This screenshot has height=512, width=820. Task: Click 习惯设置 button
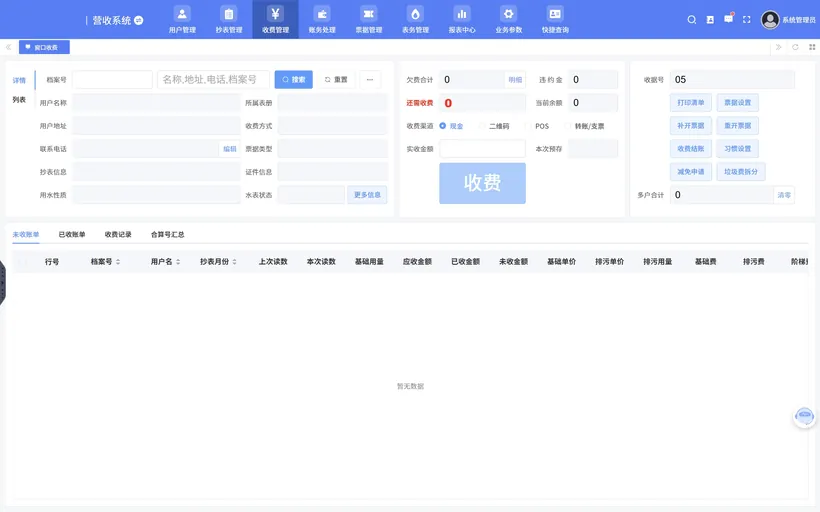(x=737, y=149)
